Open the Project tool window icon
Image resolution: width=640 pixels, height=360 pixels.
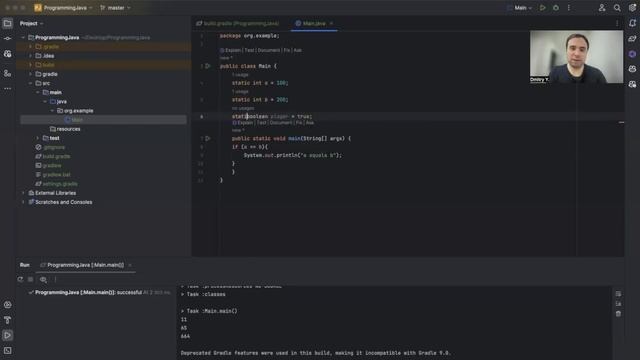tap(7, 23)
